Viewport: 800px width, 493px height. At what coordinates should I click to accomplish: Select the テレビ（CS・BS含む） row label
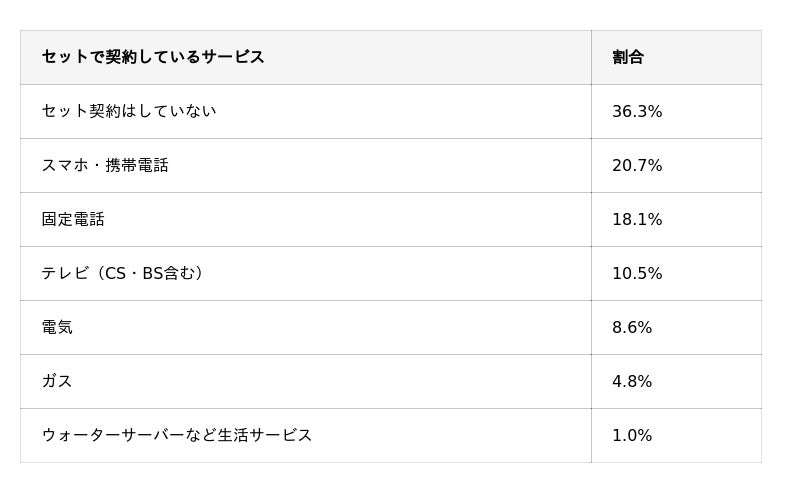[x=122, y=274]
